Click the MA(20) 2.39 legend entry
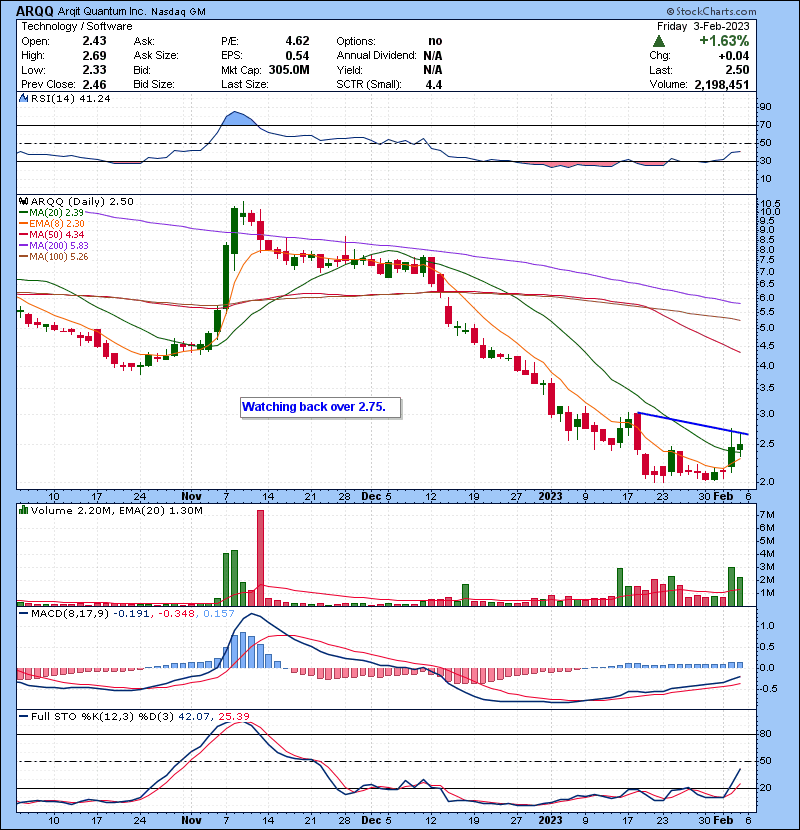 [52, 212]
